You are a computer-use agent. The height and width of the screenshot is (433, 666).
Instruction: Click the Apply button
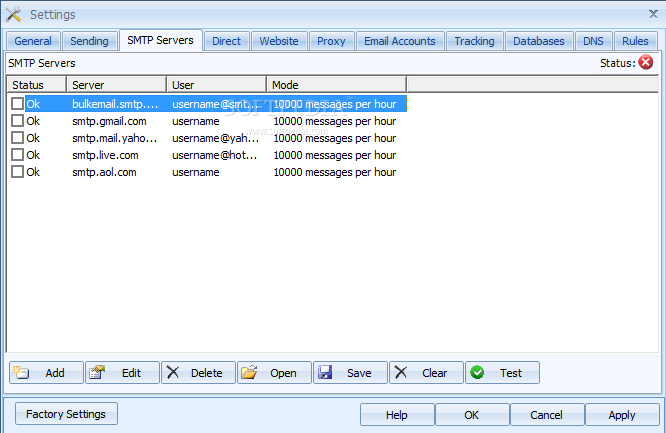point(622,415)
